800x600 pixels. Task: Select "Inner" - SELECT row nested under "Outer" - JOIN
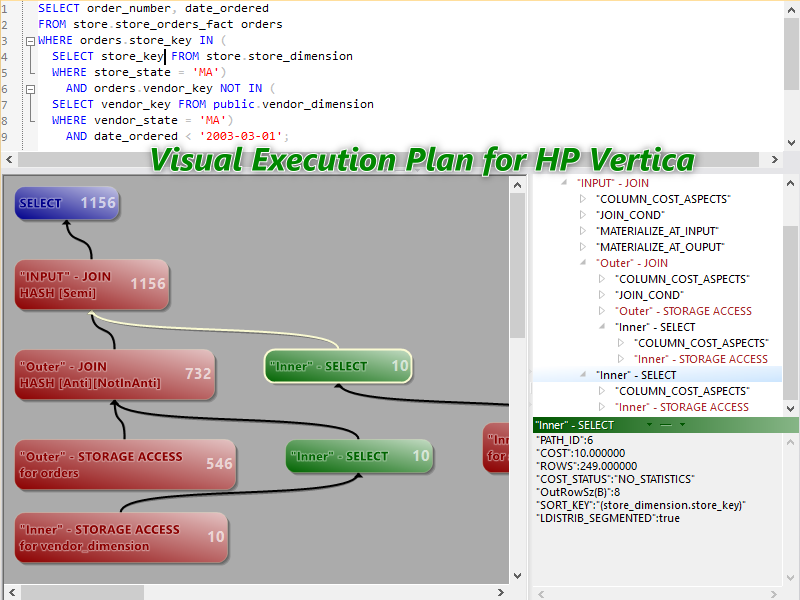pos(655,327)
